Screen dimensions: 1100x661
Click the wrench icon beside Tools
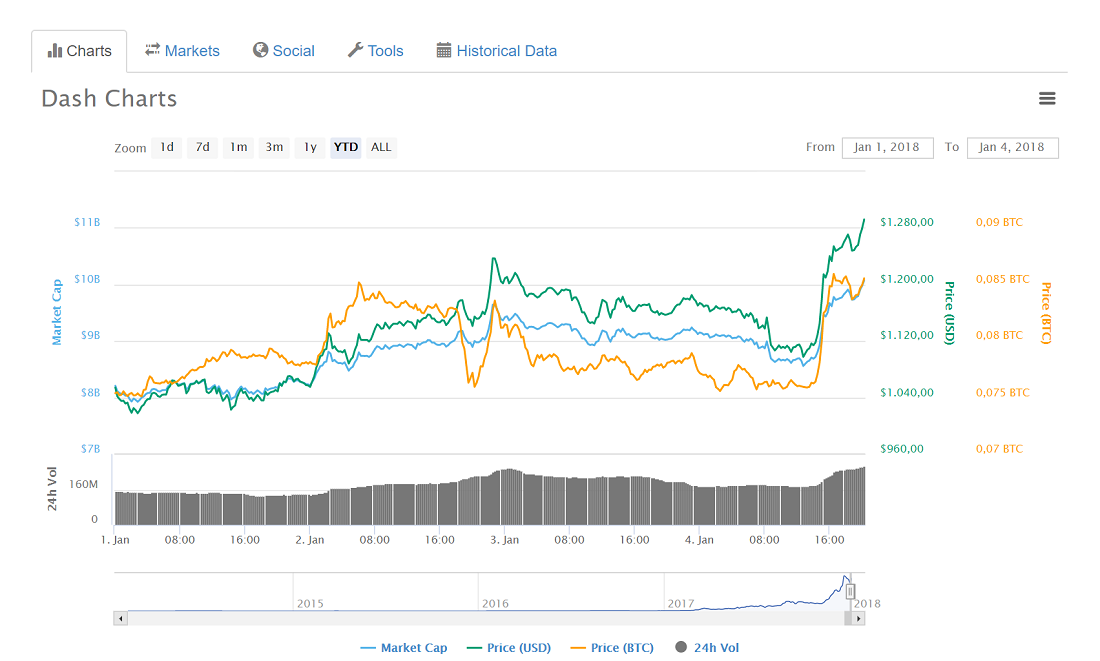(356, 50)
